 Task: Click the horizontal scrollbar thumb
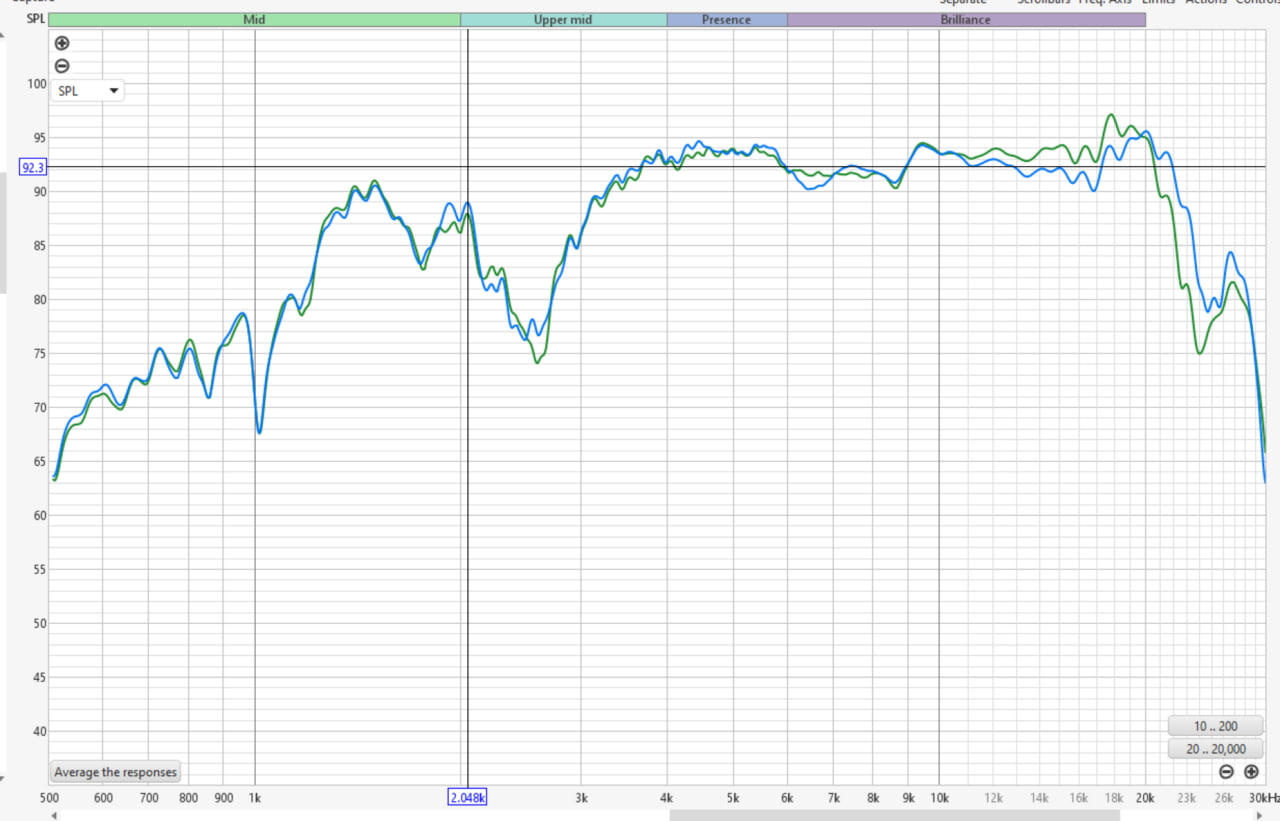pos(895,815)
